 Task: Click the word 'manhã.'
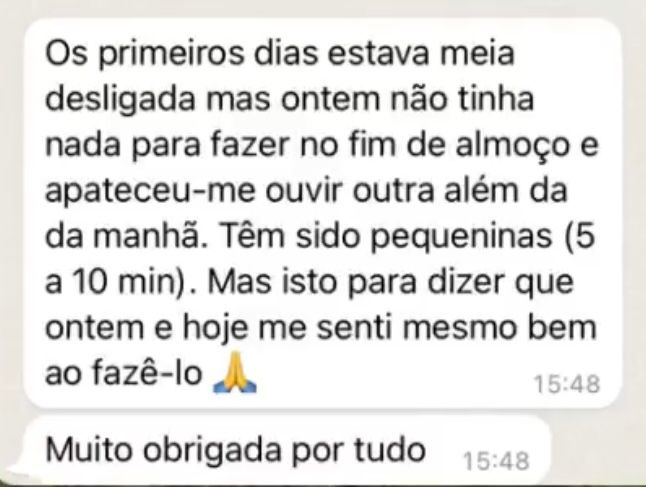pos(151,236)
